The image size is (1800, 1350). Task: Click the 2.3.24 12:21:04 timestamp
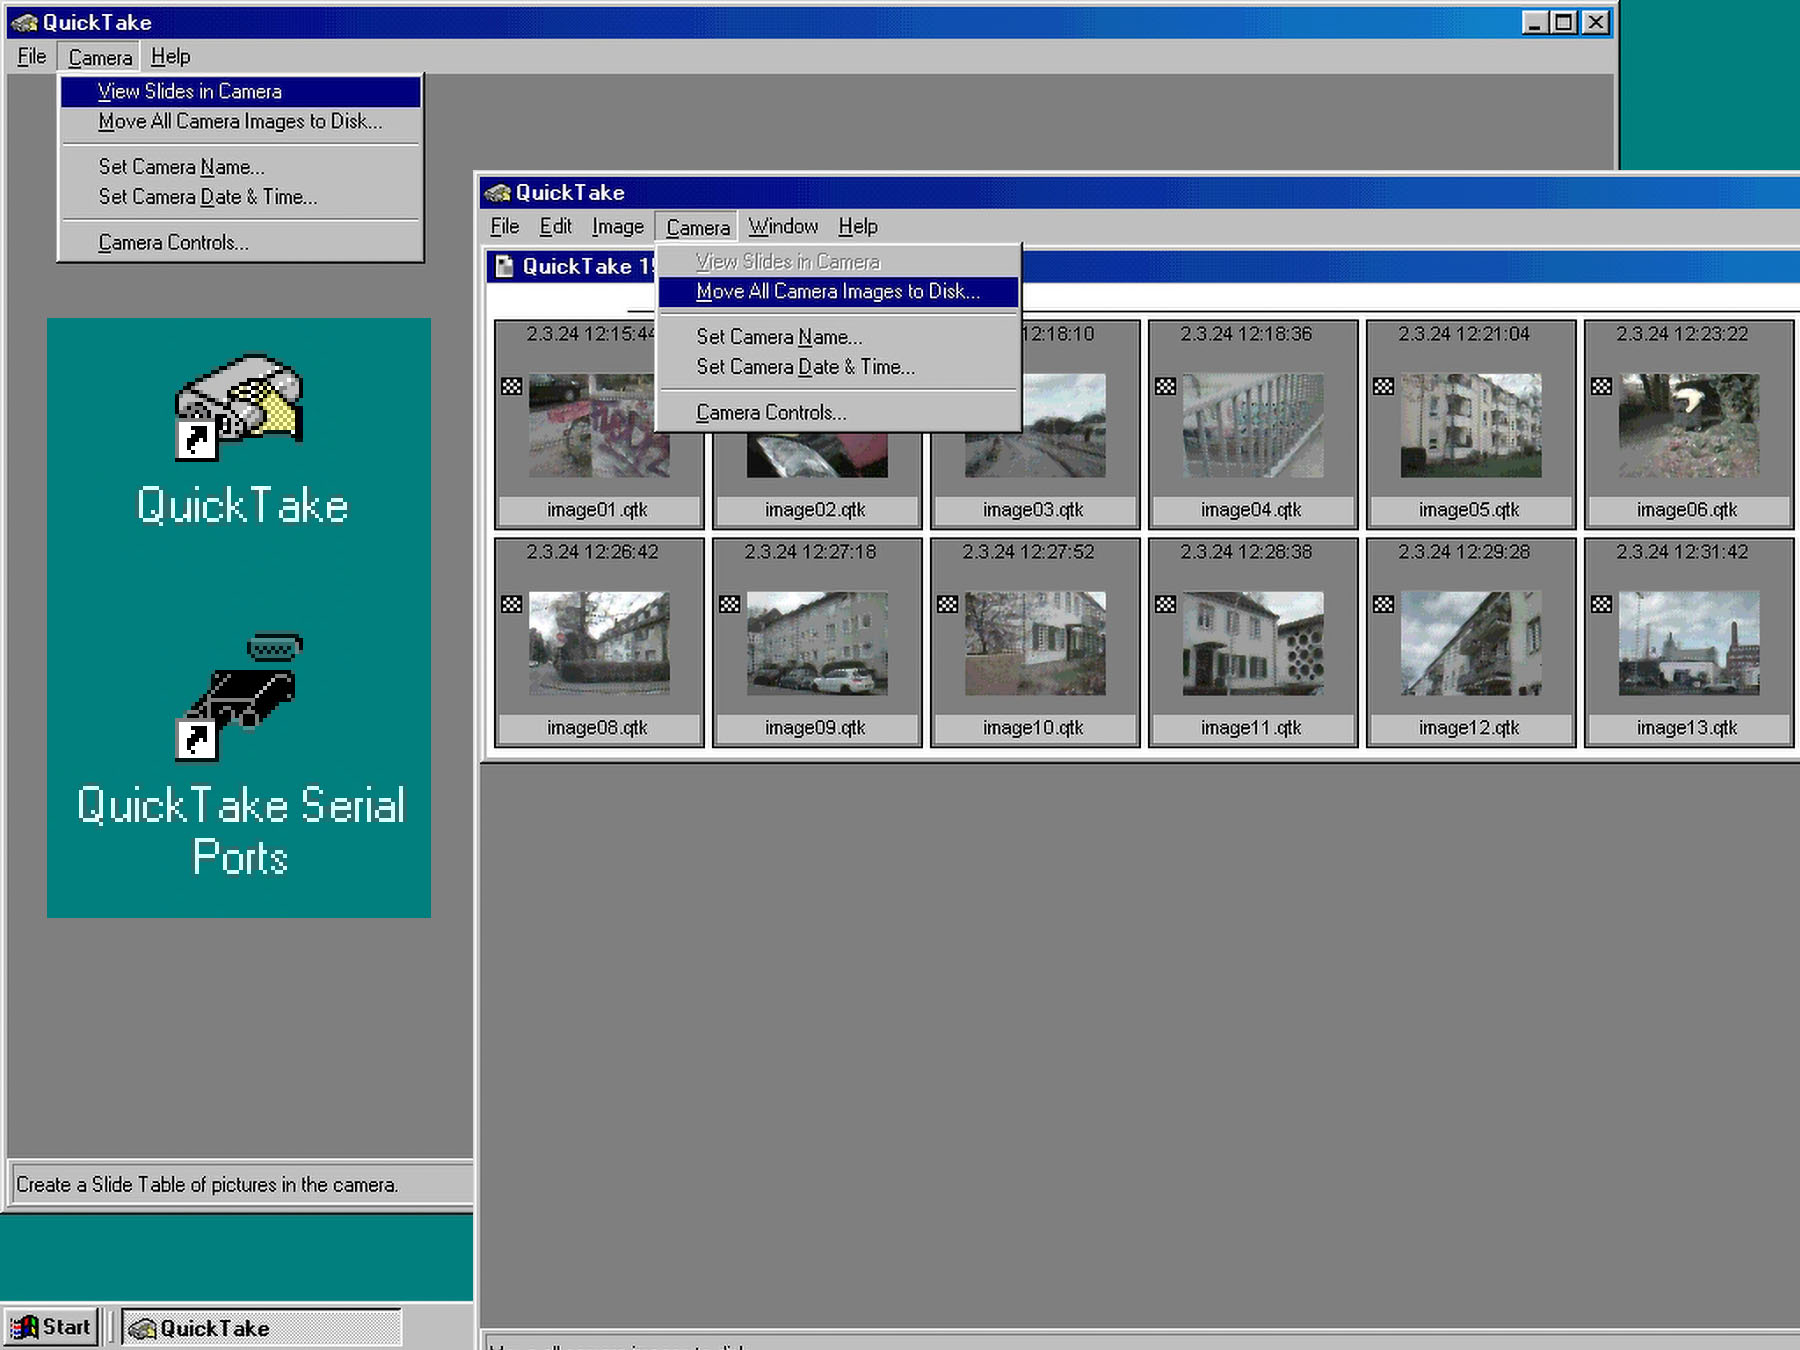click(x=1464, y=334)
